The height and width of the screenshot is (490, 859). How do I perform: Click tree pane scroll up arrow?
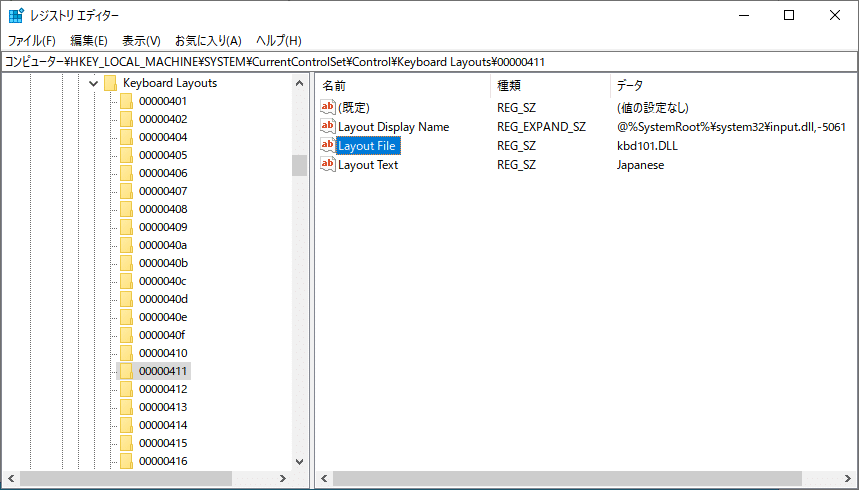tap(300, 83)
